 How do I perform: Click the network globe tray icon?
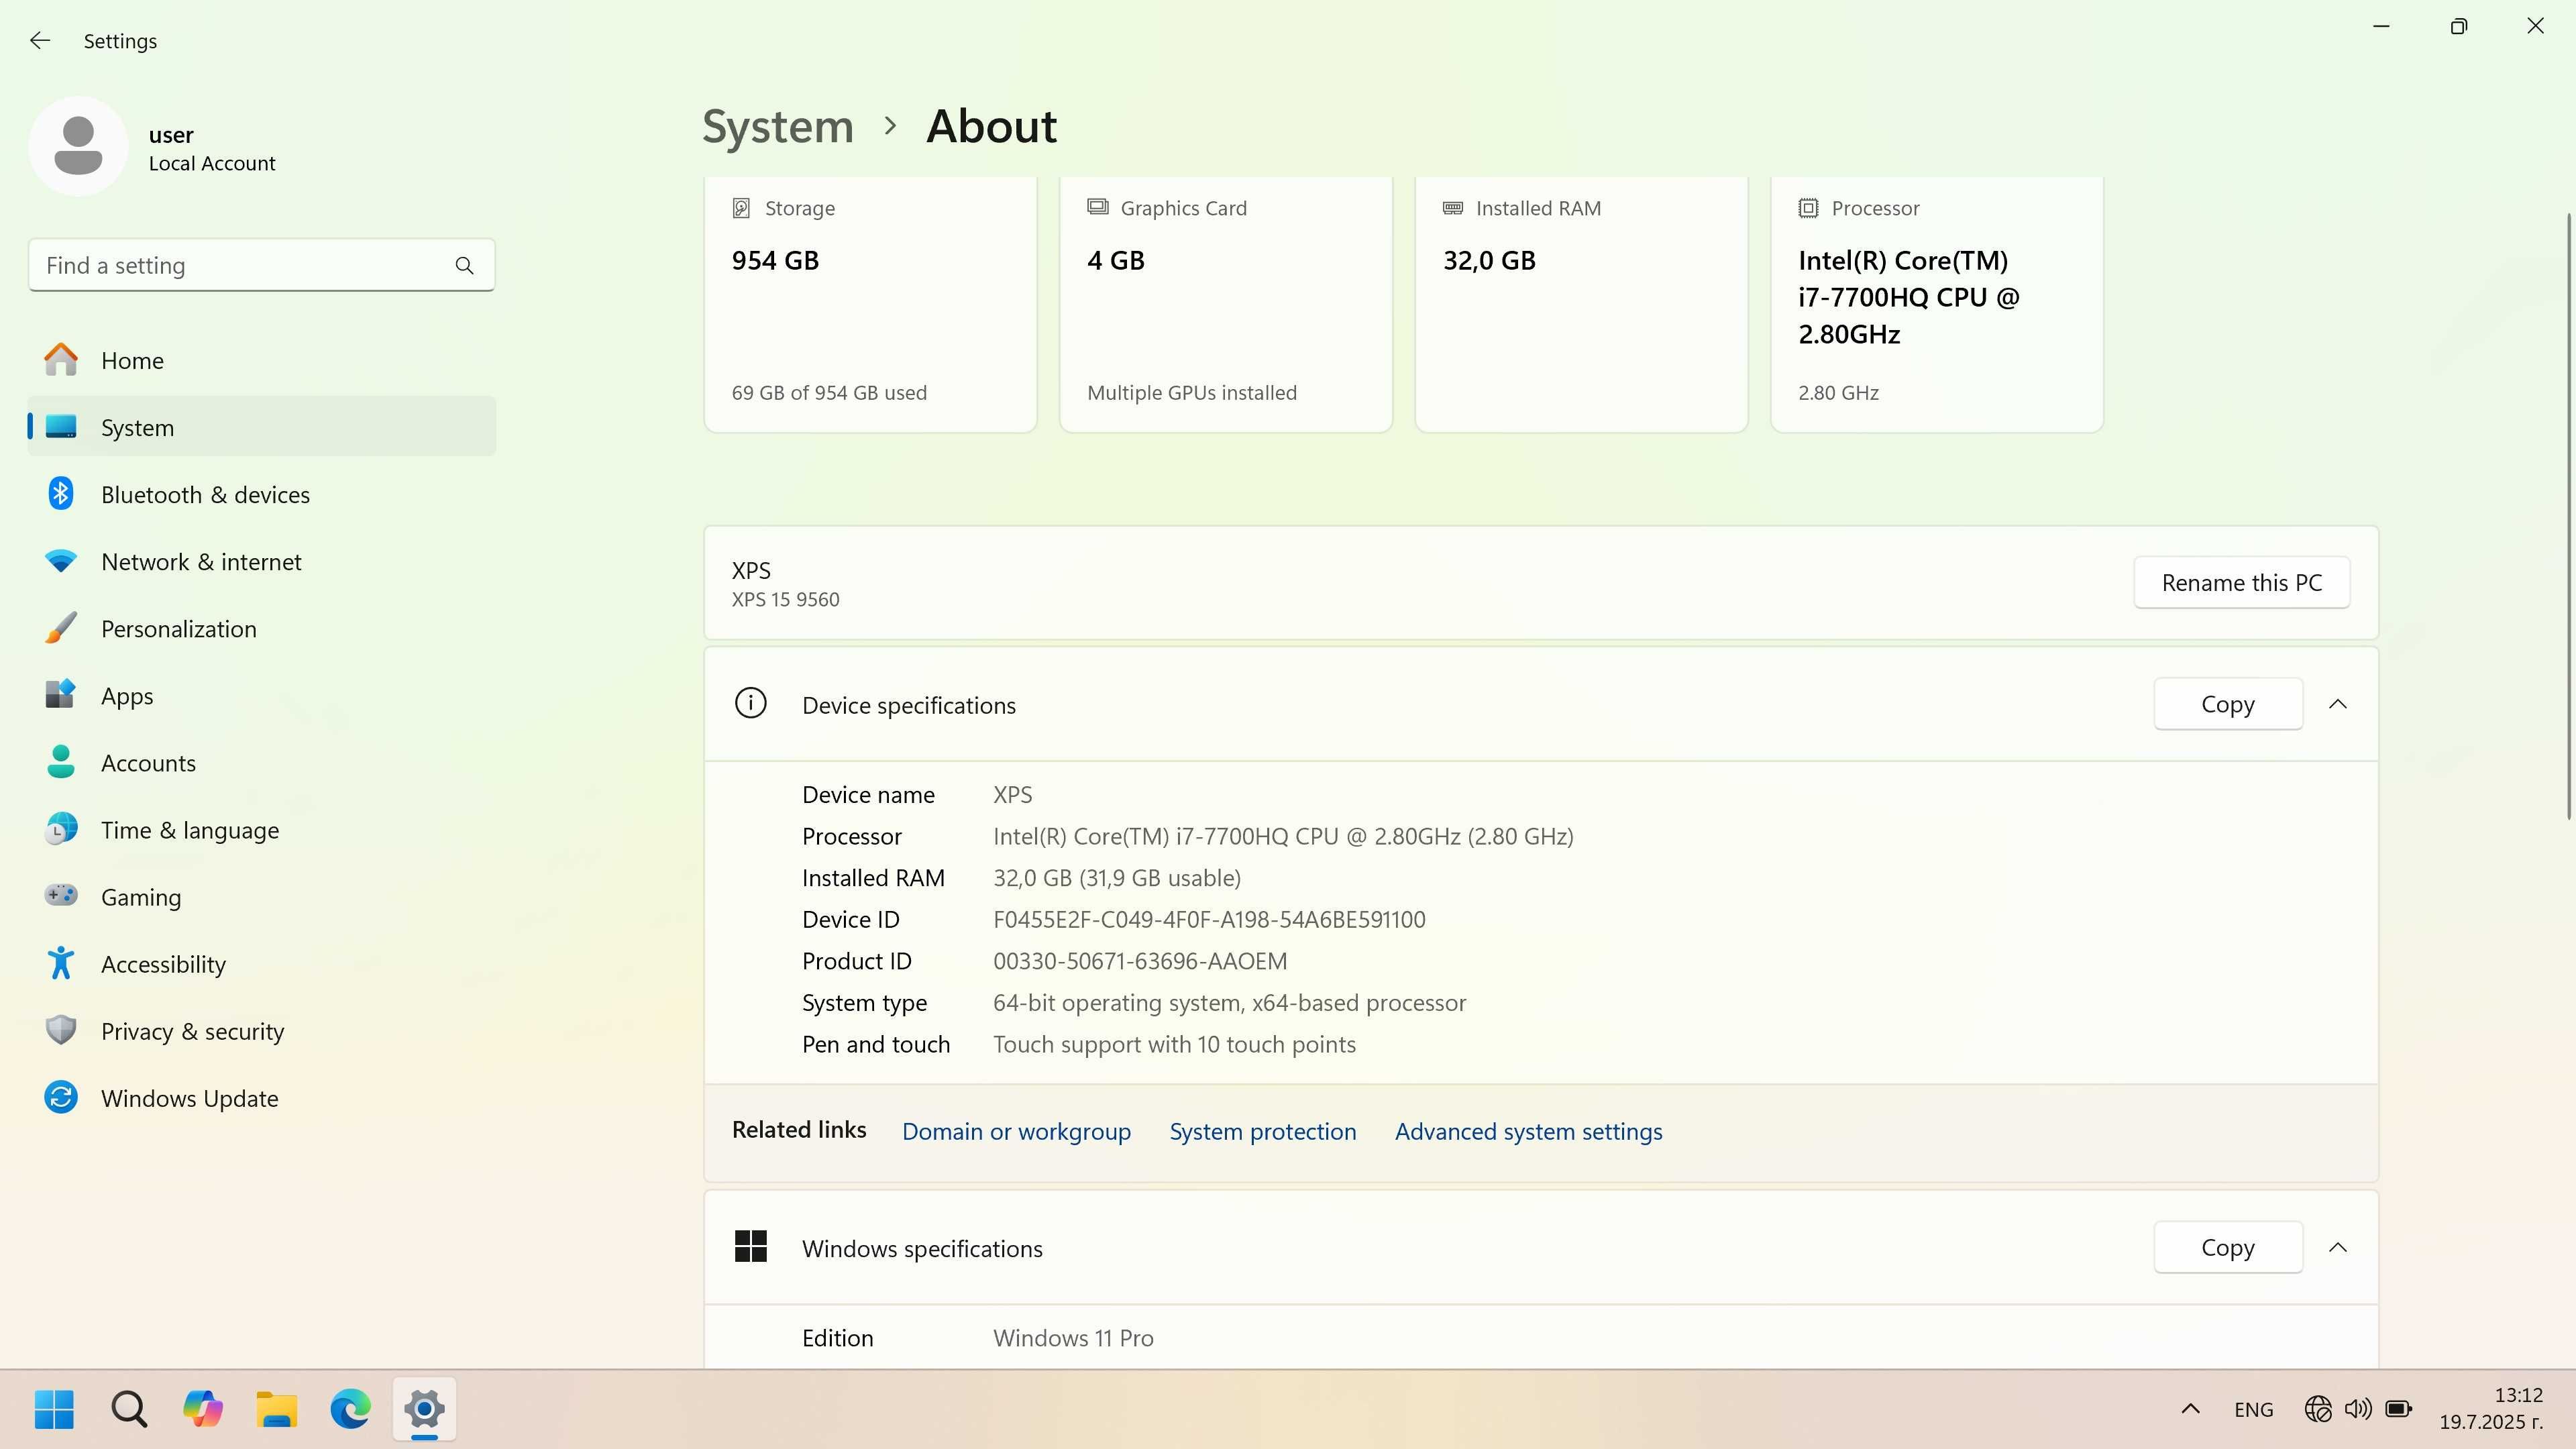tap(2317, 1409)
